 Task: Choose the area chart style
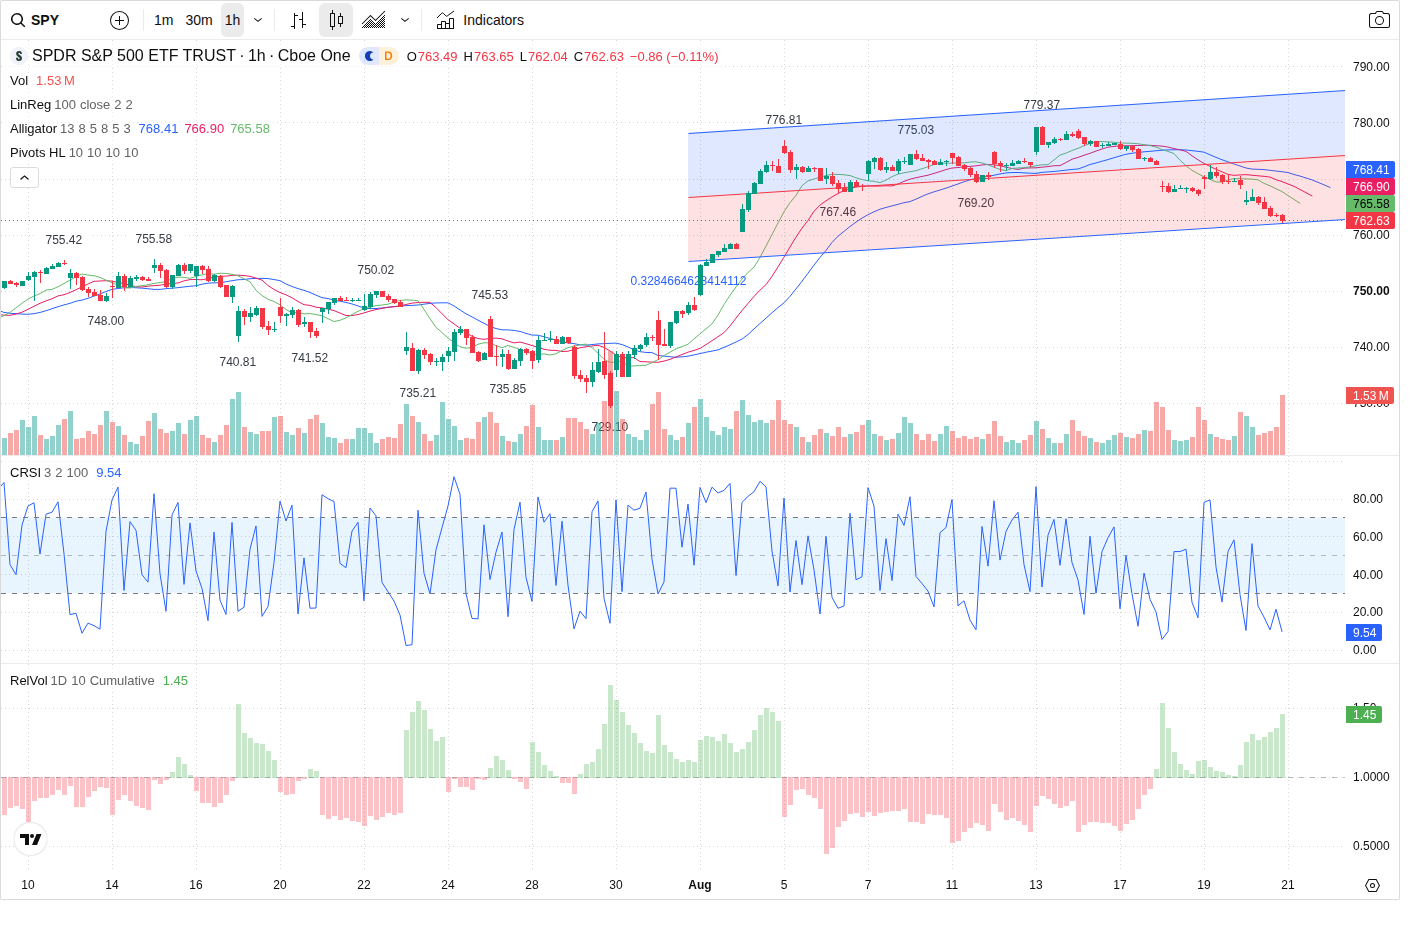pos(374,20)
